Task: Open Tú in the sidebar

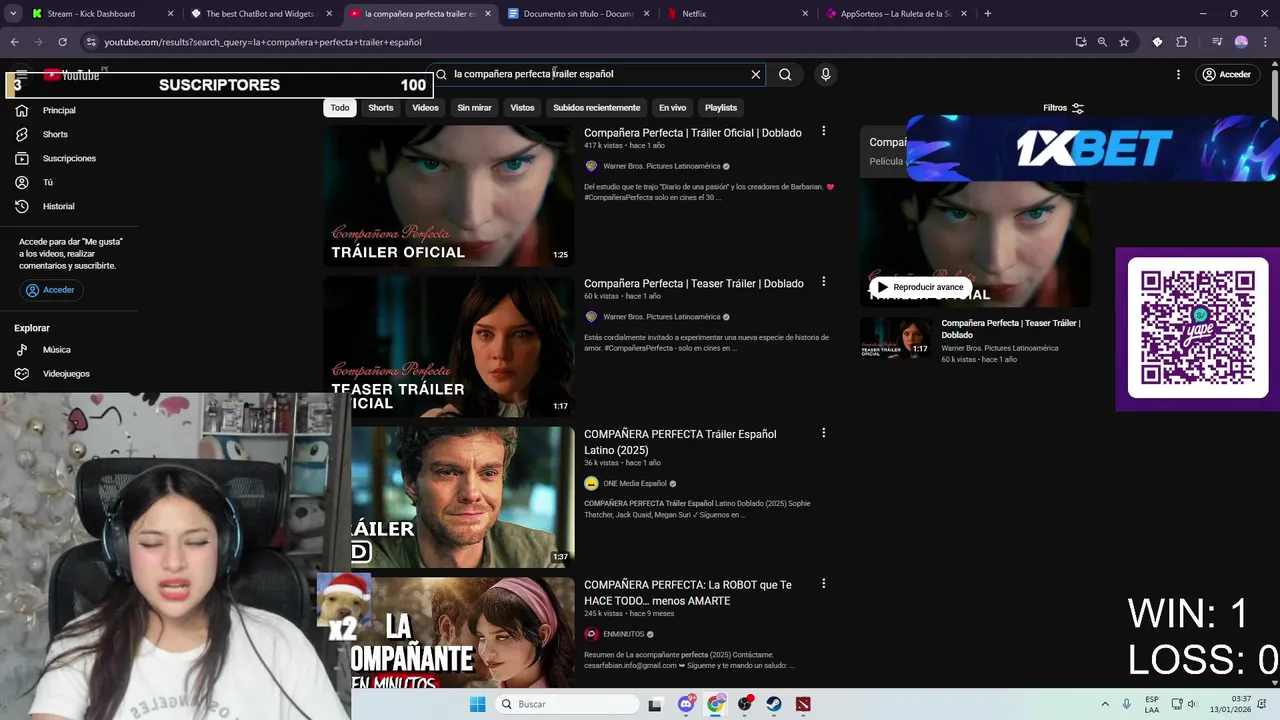Action: point(47,182)
